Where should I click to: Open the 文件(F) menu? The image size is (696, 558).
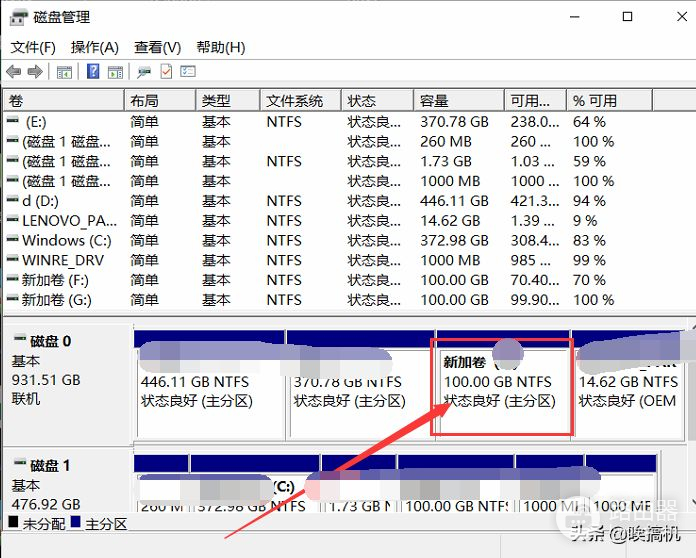33,47
